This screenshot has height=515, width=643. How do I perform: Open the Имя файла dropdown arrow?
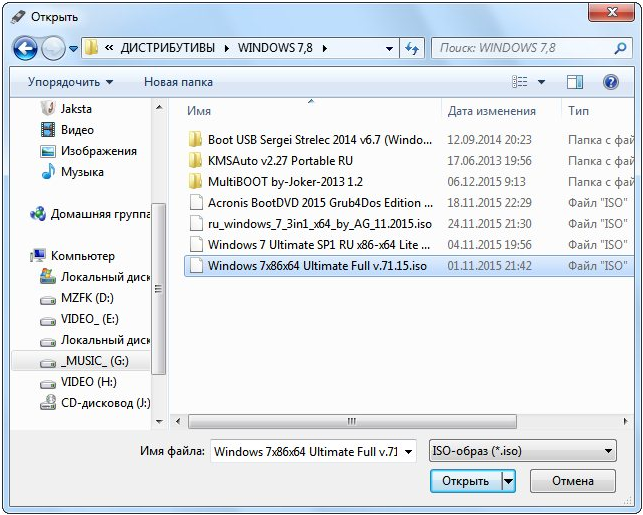click(408, 452)
